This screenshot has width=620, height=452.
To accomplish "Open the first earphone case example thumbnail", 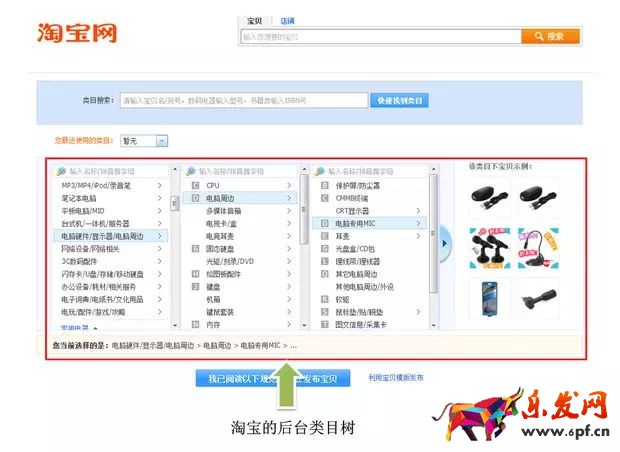I will [x=486, y=197].
